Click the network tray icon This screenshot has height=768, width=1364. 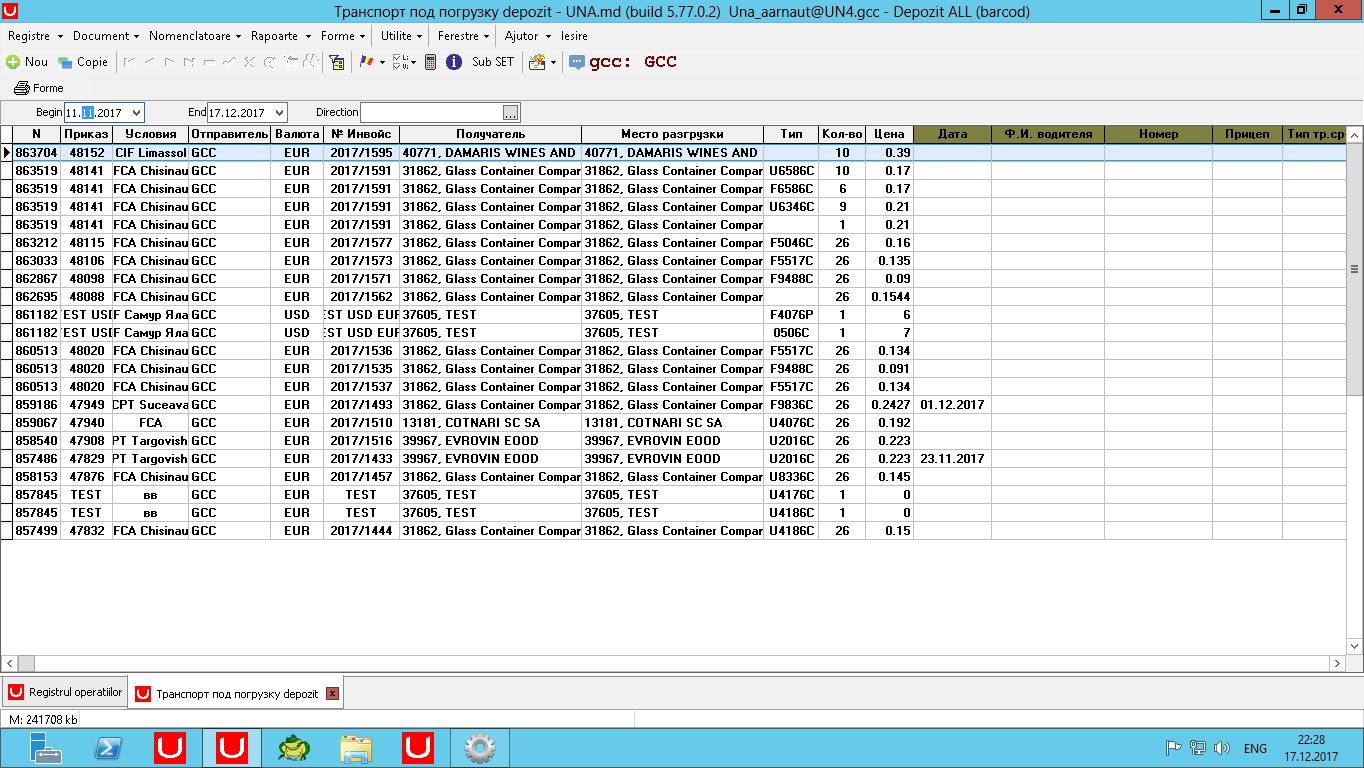point(1198,748)
